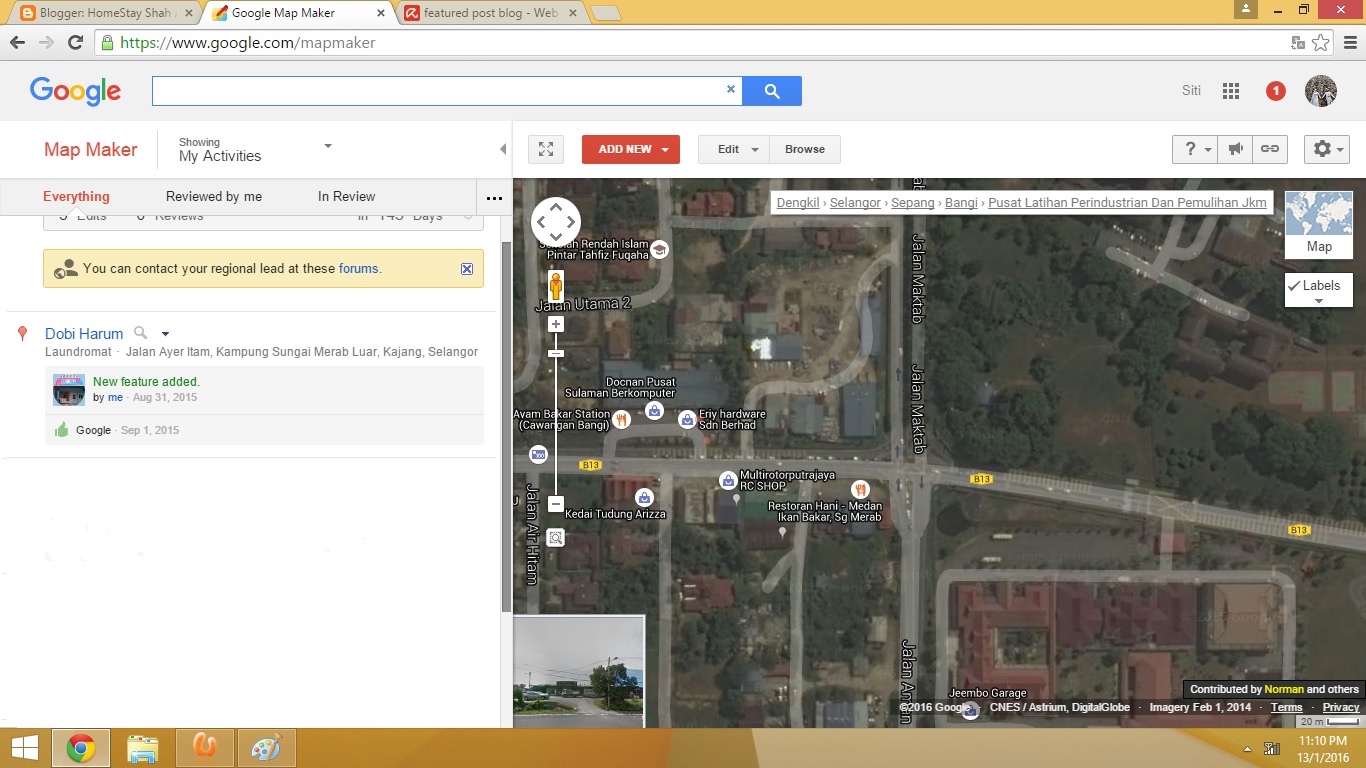Zoom out using the map zoom slider

556,504
